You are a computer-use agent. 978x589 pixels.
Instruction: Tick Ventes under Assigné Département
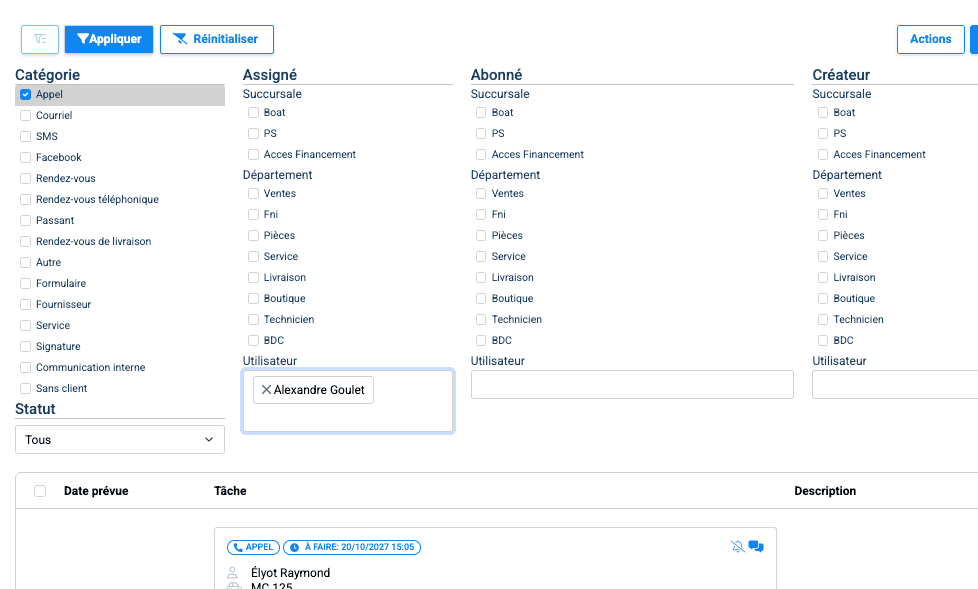(253, 194)
